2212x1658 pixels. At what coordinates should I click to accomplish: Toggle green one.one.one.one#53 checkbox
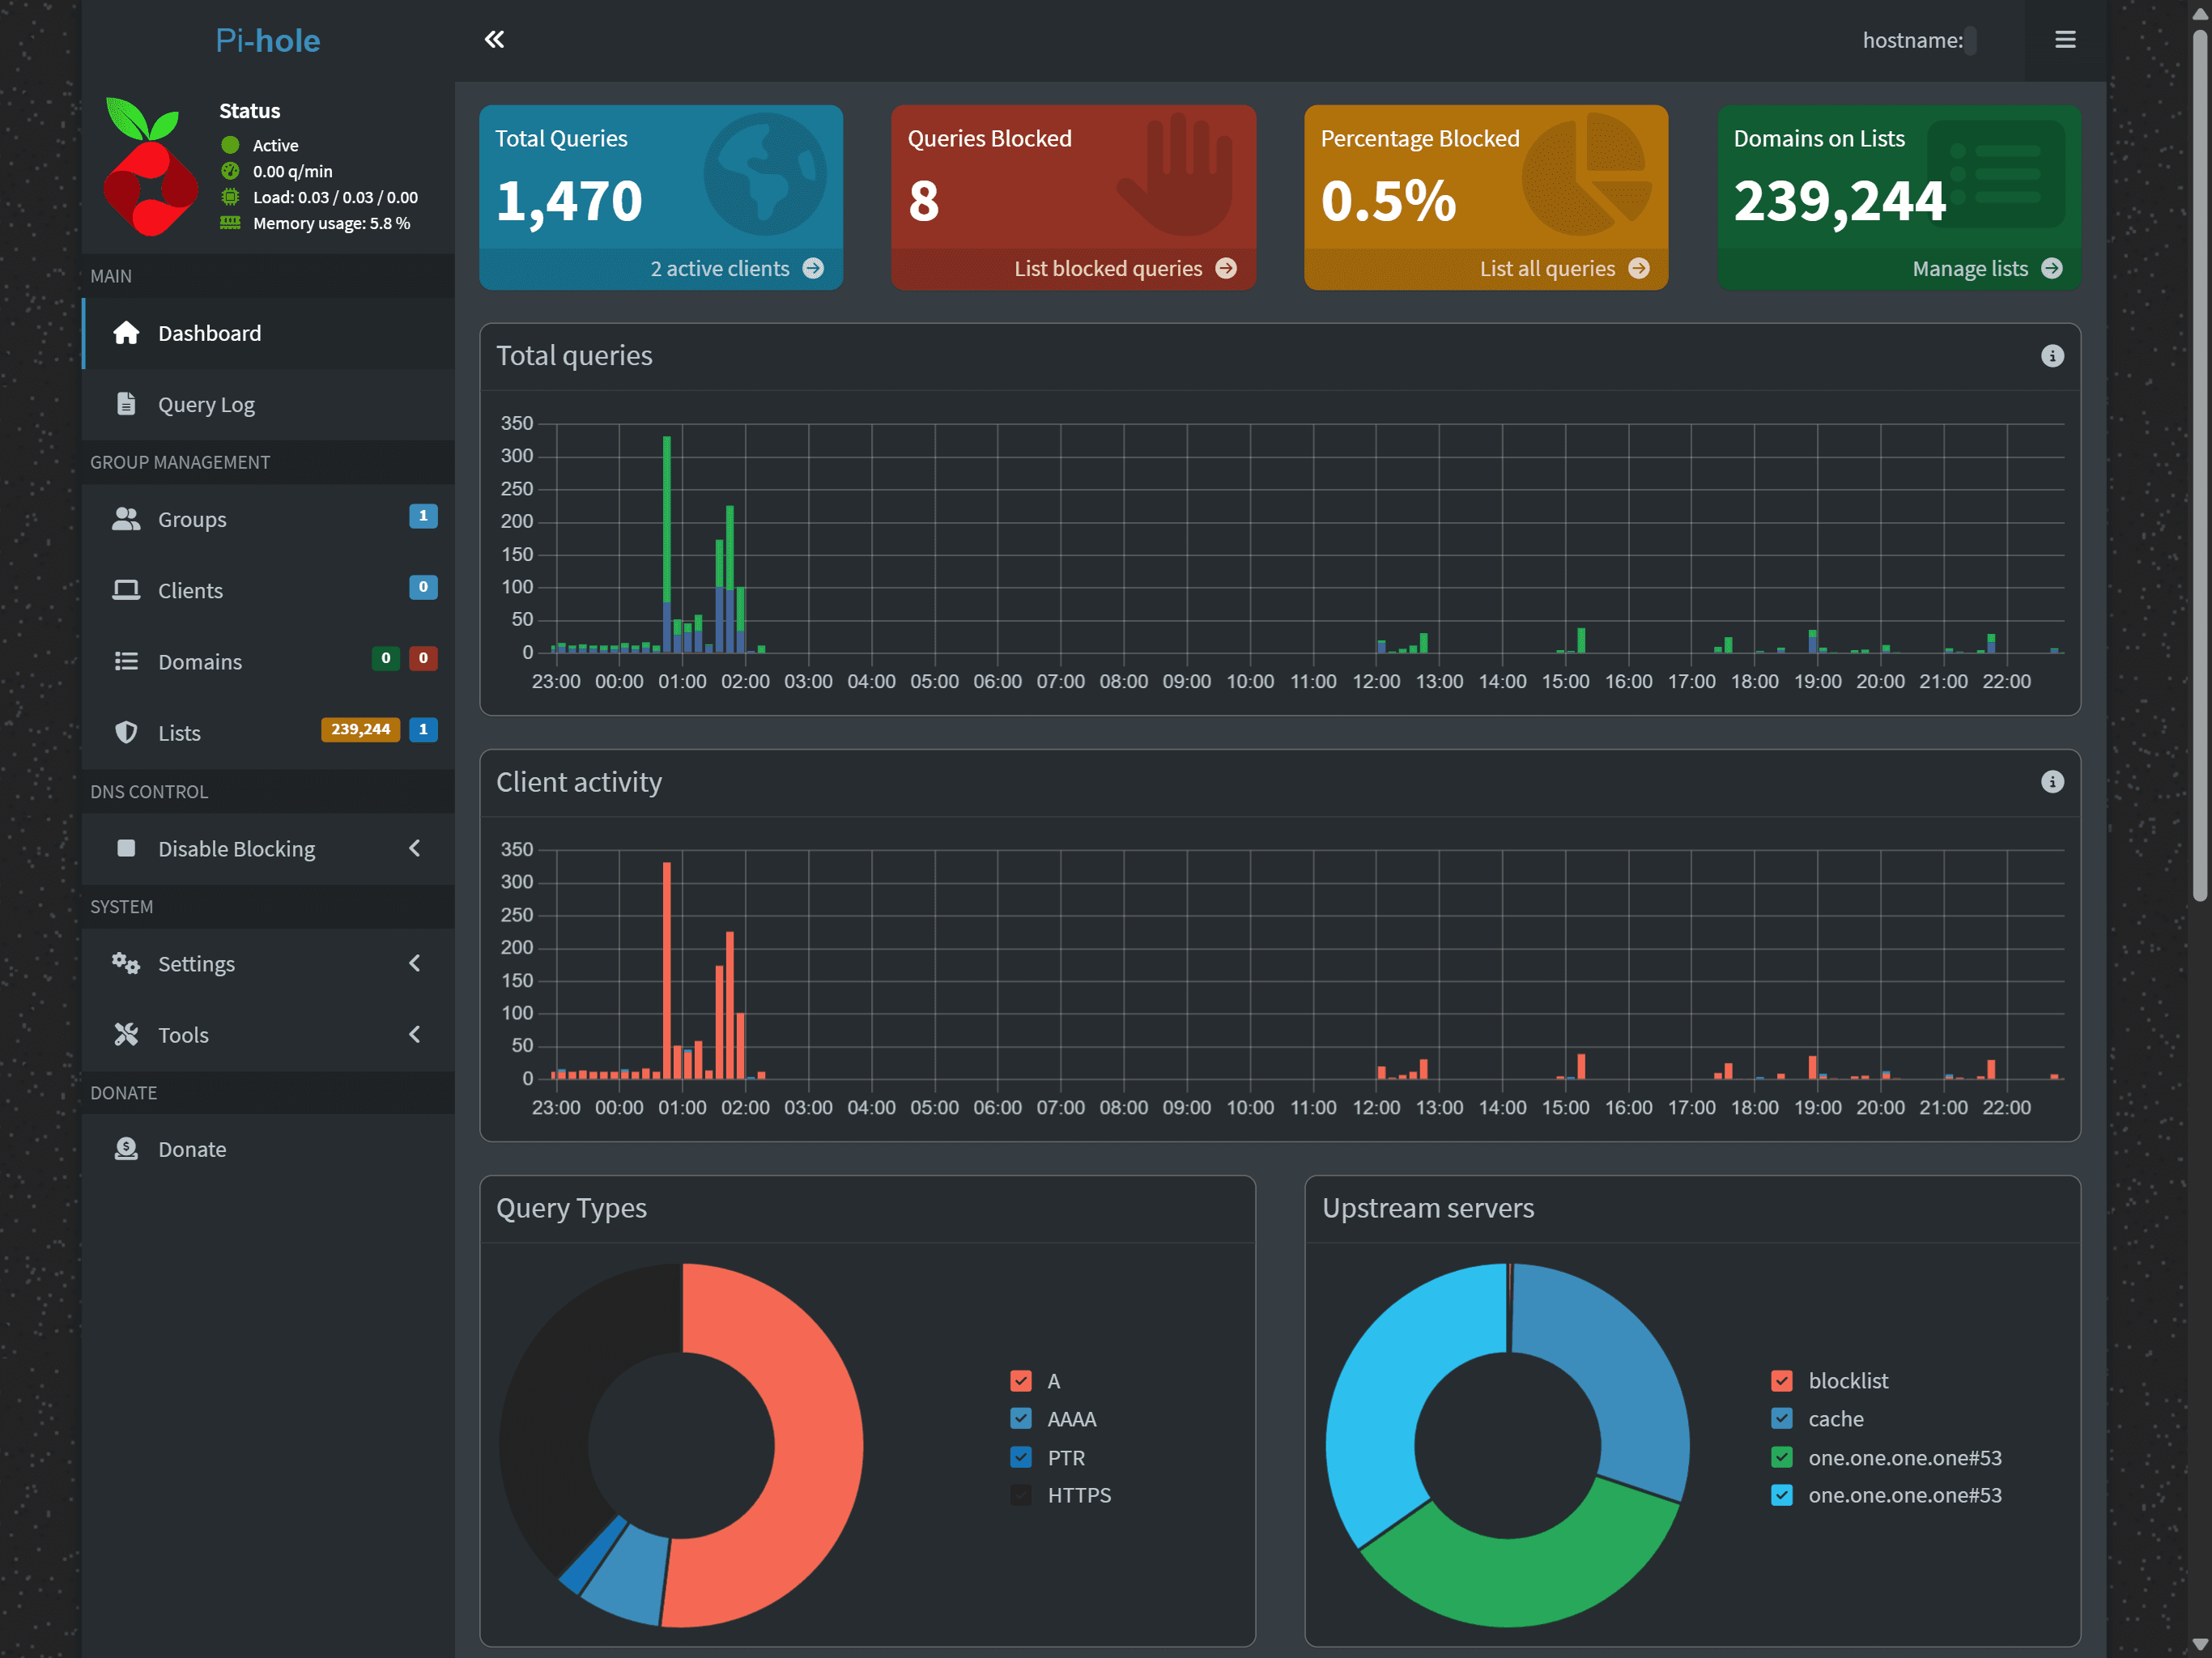pyautogui.click(x=1782, y=1457)
